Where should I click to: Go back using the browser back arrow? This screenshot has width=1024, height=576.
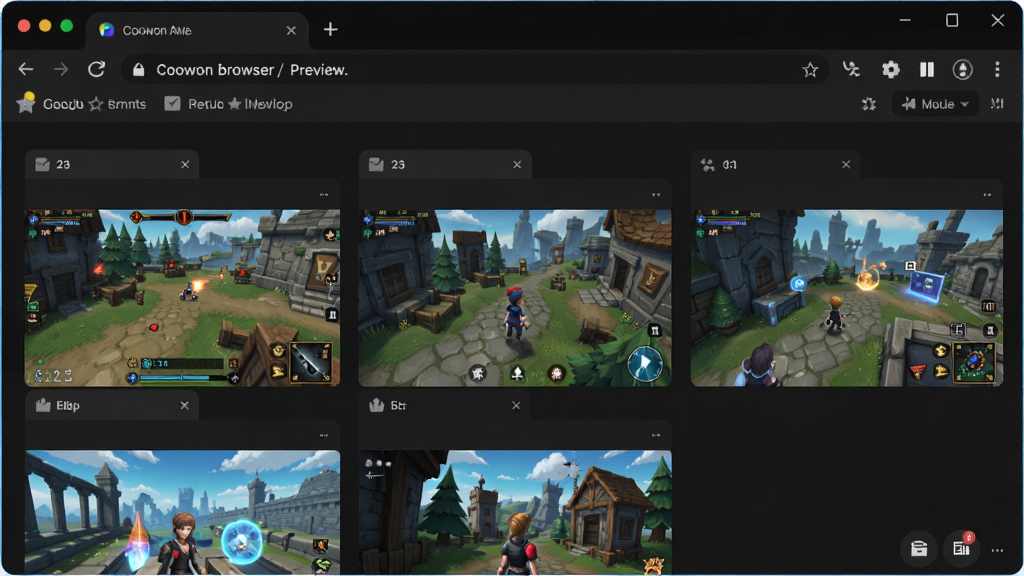pos(26,69)
